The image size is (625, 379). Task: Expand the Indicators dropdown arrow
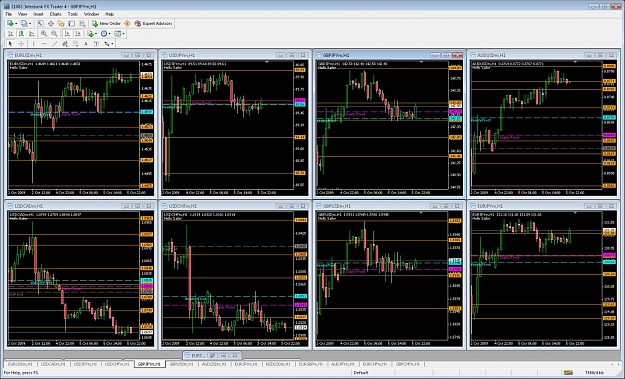(x=96, y=34)
